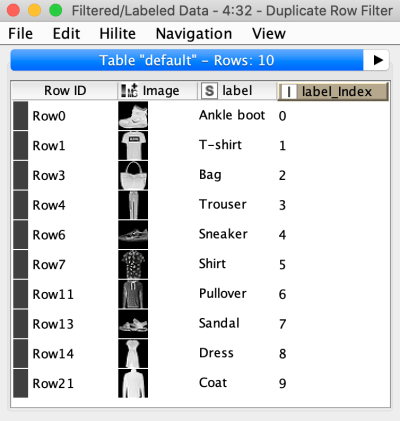Select the Table "default" Rows: 10 tab
The width and height of the screenshot is (400, 421).
[x=187, y=60]
